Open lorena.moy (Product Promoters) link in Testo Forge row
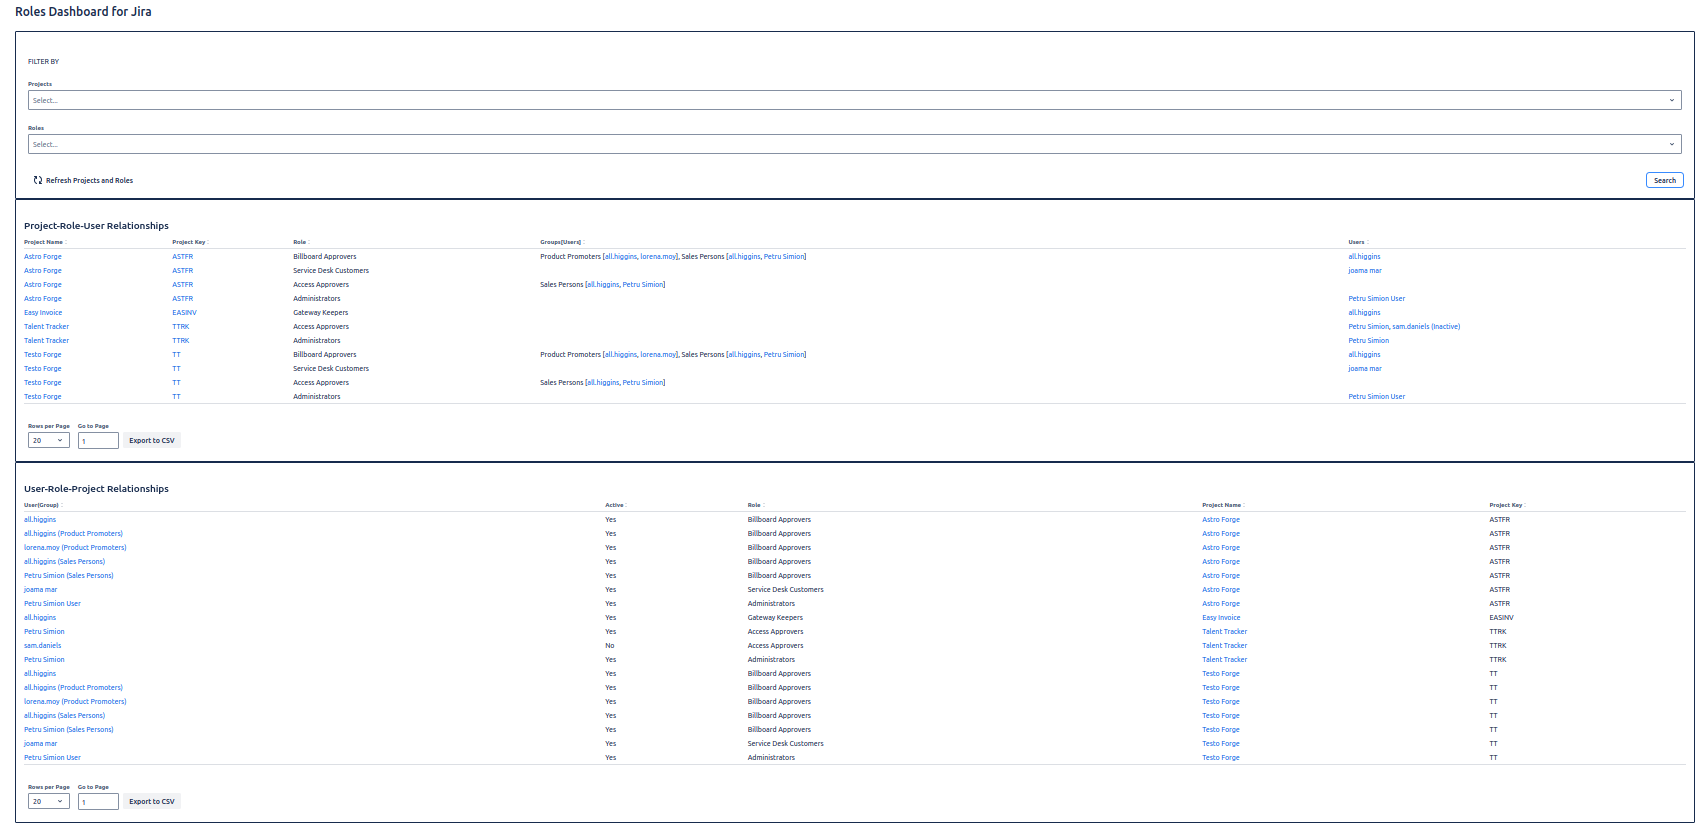Screen dimensions: 1702x836 (x=75, y=702)
